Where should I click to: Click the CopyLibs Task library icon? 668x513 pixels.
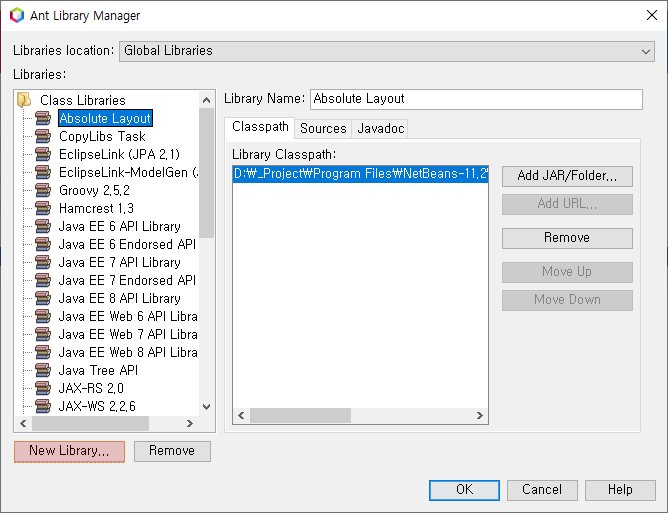pos(43,136)
